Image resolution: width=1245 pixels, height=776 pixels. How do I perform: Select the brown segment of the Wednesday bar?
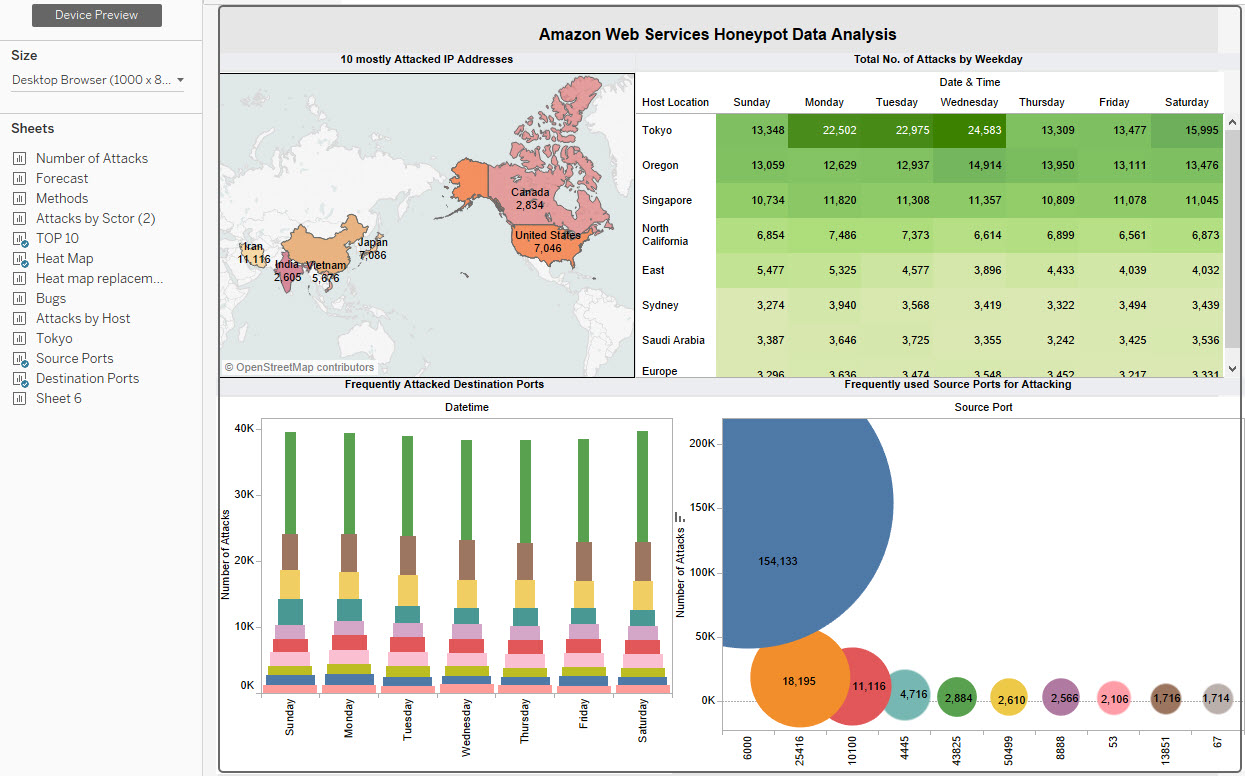coord(467,560)
